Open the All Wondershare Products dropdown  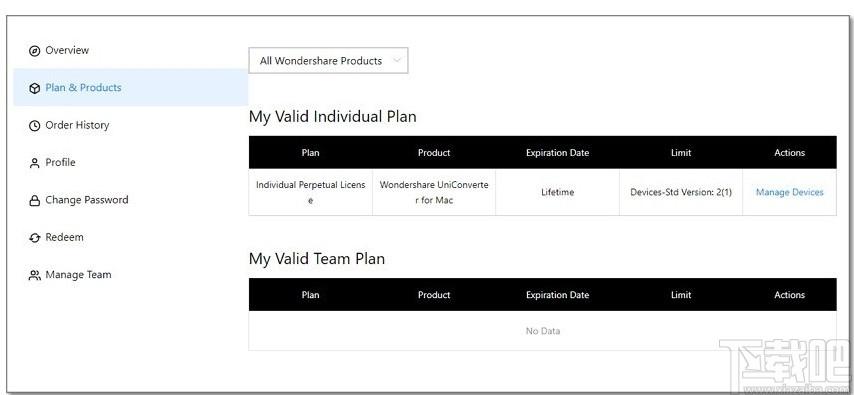328,60
